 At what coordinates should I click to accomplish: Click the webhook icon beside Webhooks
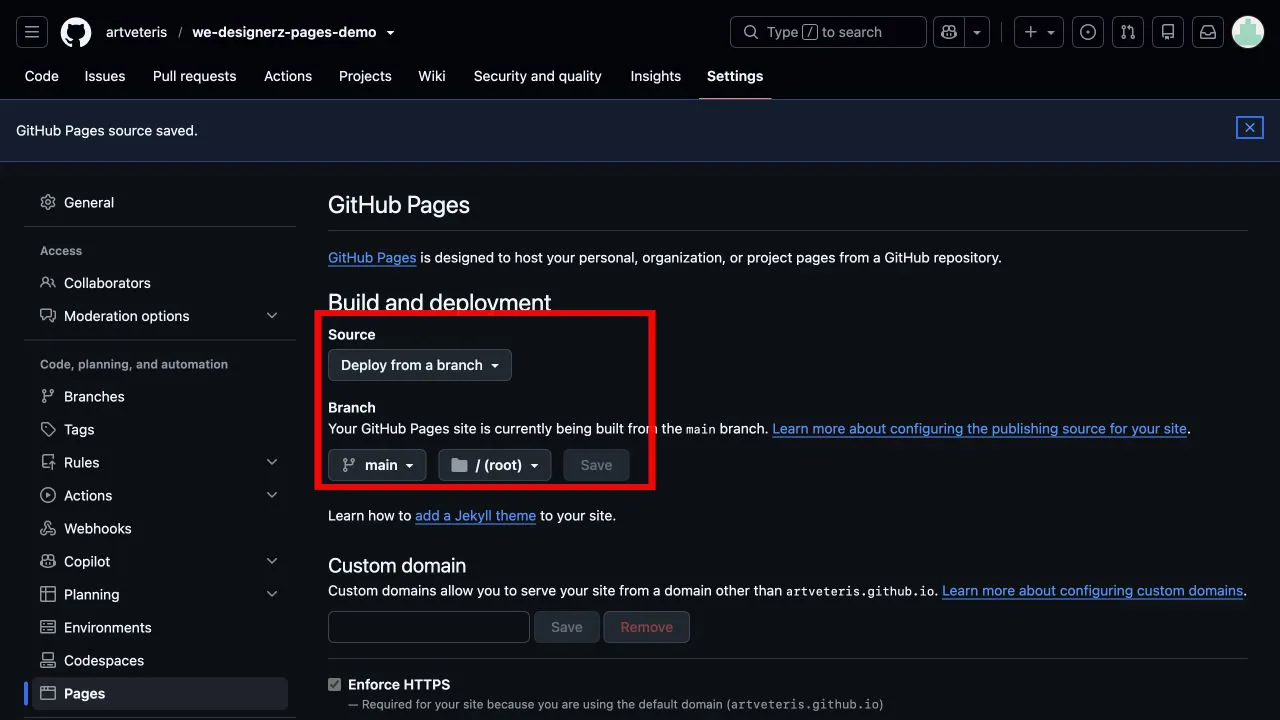coord(48,528)
